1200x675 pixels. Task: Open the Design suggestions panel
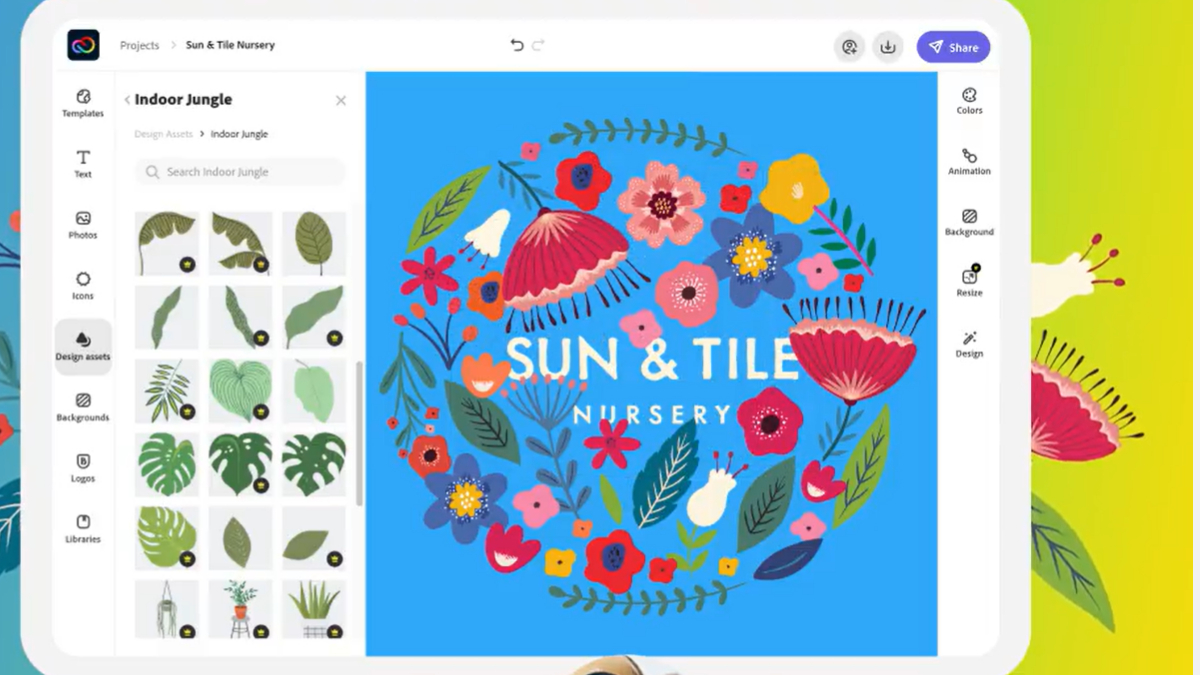coord(968,344)
